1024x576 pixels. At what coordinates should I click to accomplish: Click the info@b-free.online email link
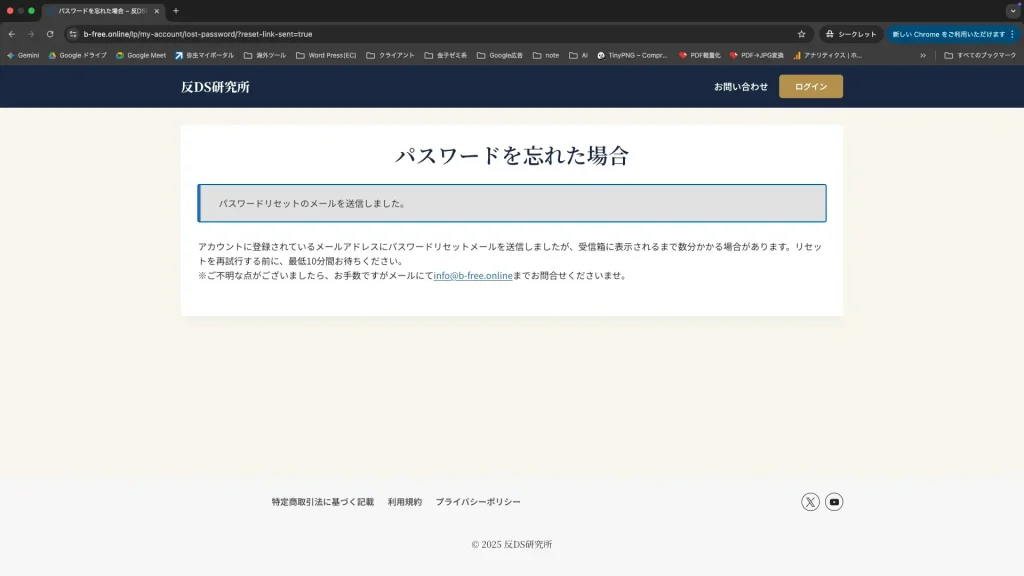pos(473,276)
